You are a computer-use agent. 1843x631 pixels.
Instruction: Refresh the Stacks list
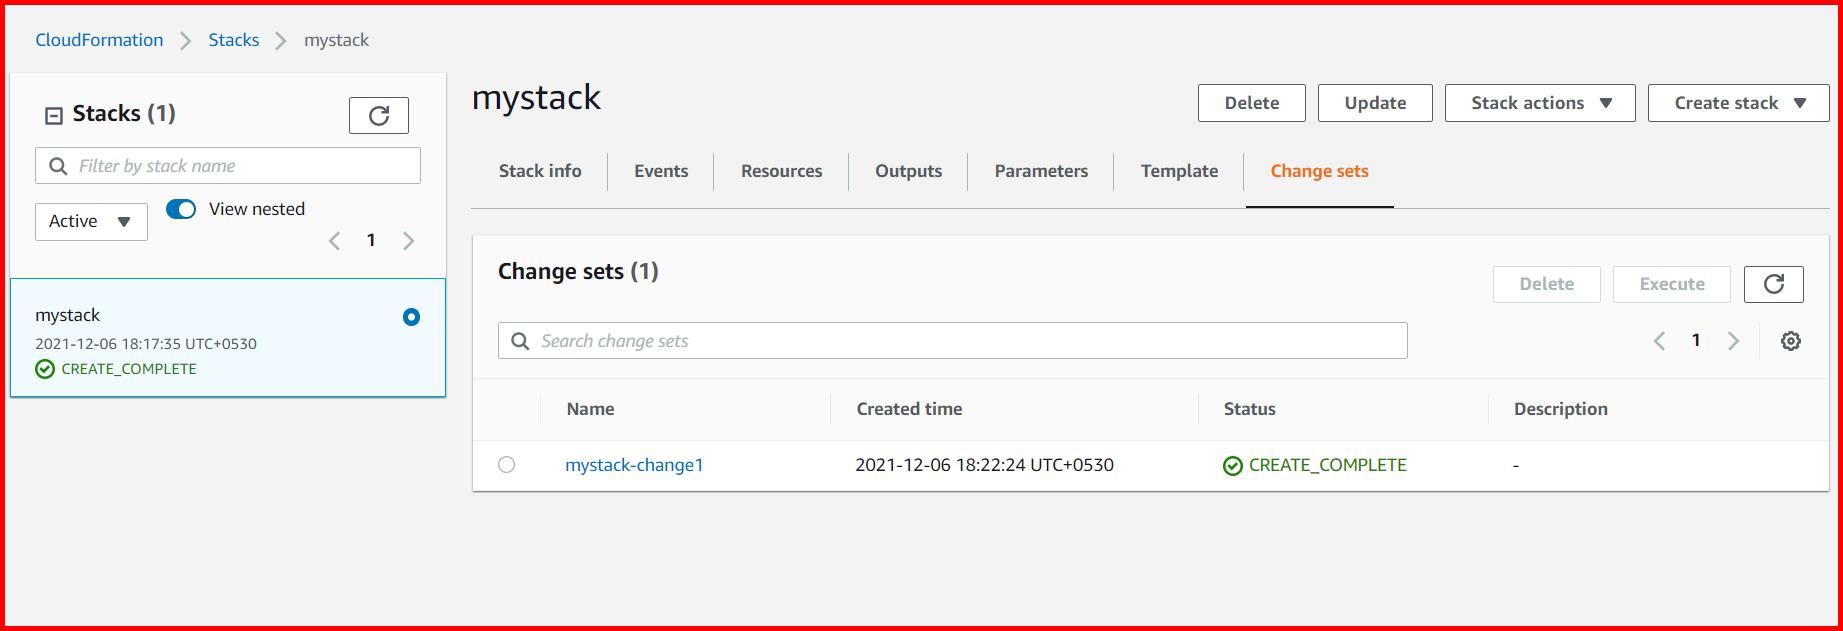pos(378,115)
